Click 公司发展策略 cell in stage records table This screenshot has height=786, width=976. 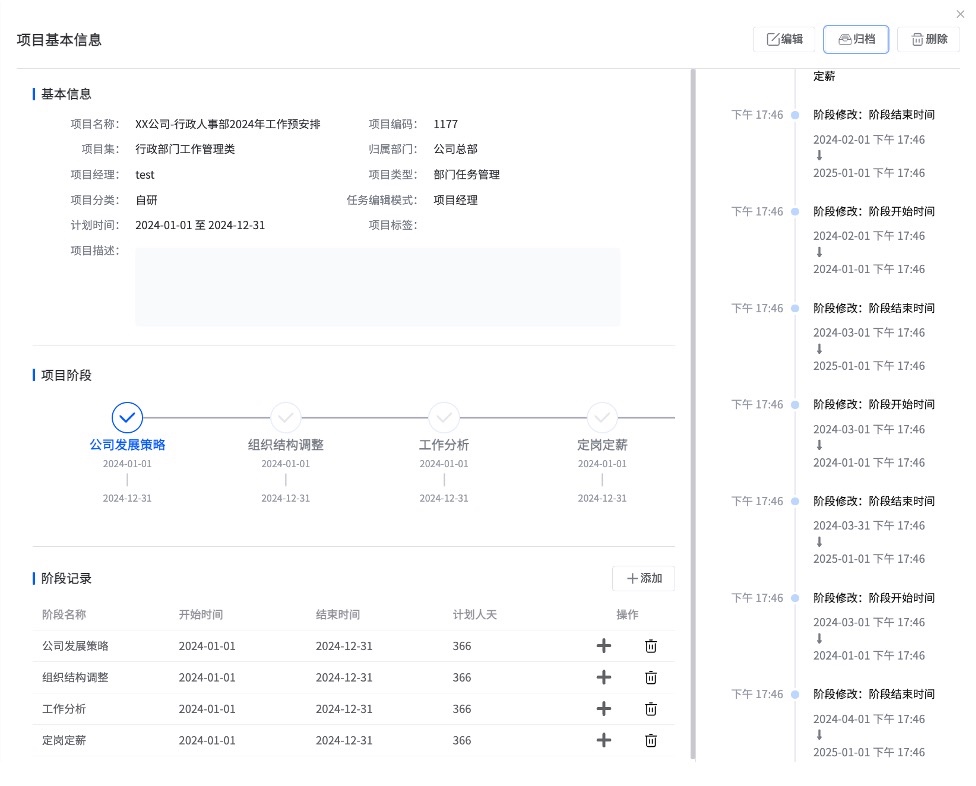tap(75, 646)
